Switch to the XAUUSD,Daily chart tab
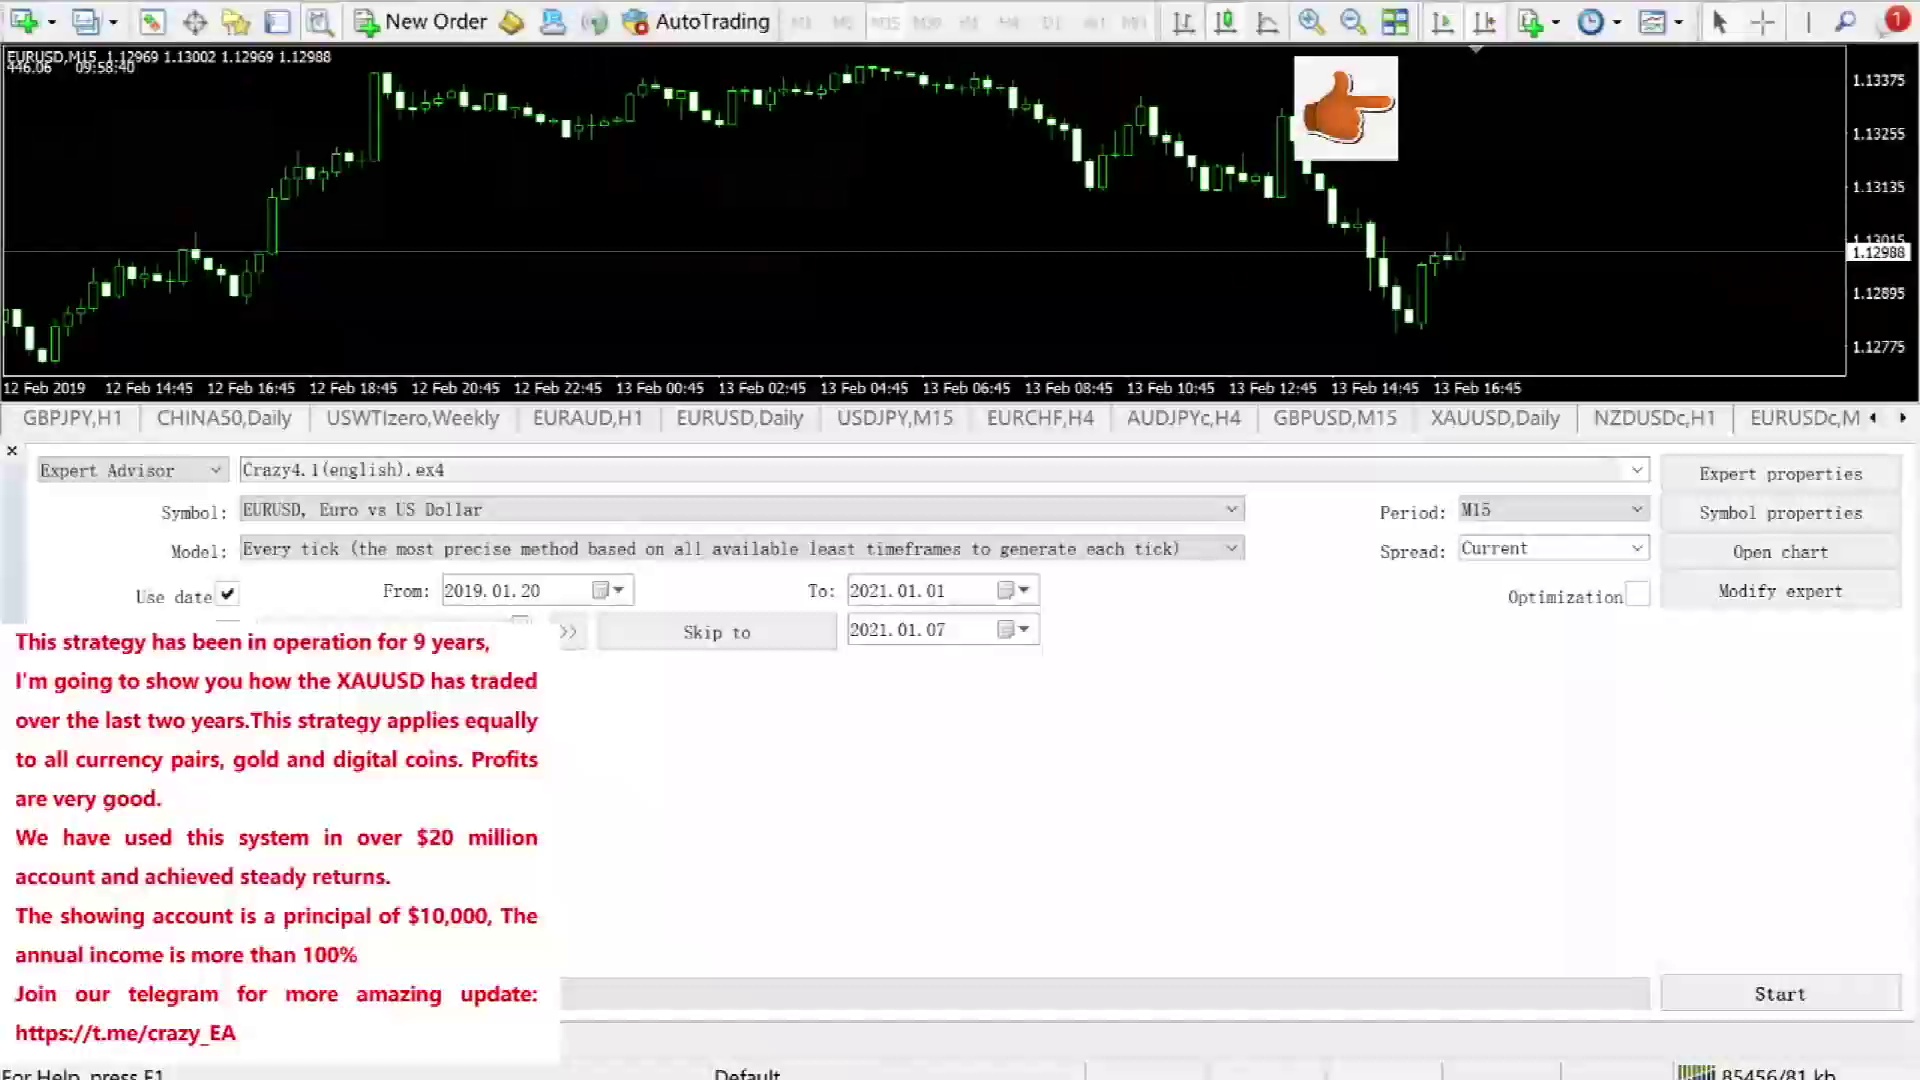The image size is (1920, 1080). coord(1494,418)
